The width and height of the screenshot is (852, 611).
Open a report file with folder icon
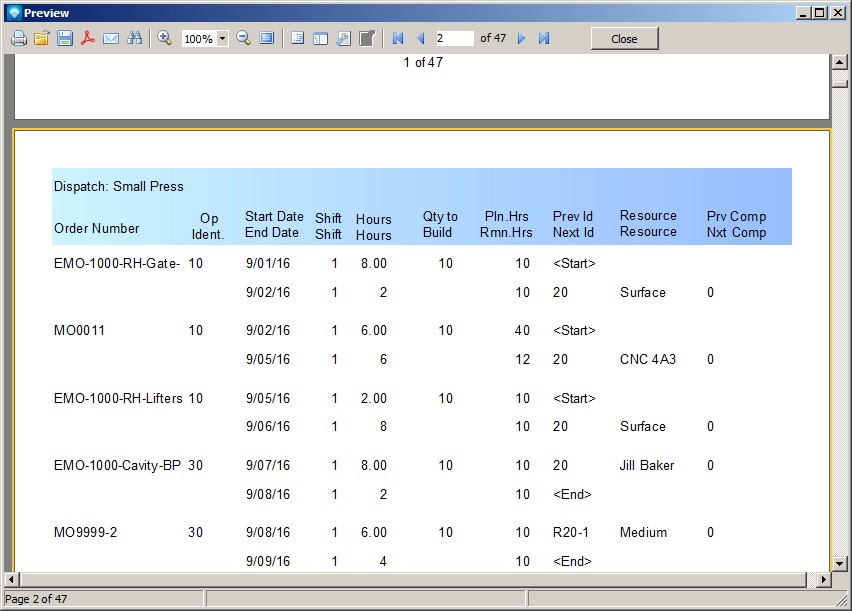coord(41,38)
